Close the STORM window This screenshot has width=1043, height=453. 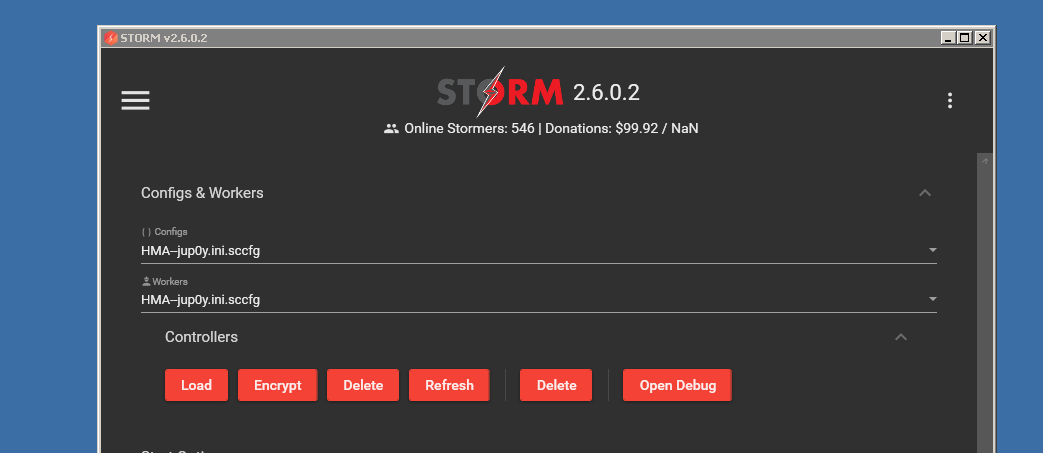click(982, 38)
